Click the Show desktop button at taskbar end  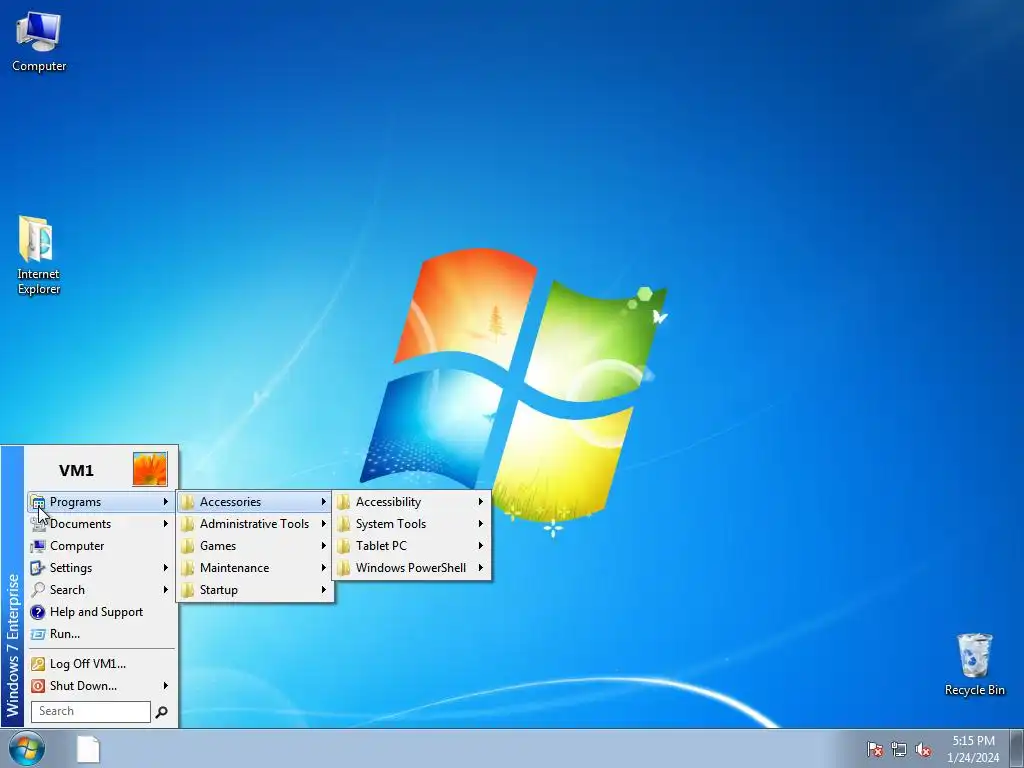coord(1017,748)
